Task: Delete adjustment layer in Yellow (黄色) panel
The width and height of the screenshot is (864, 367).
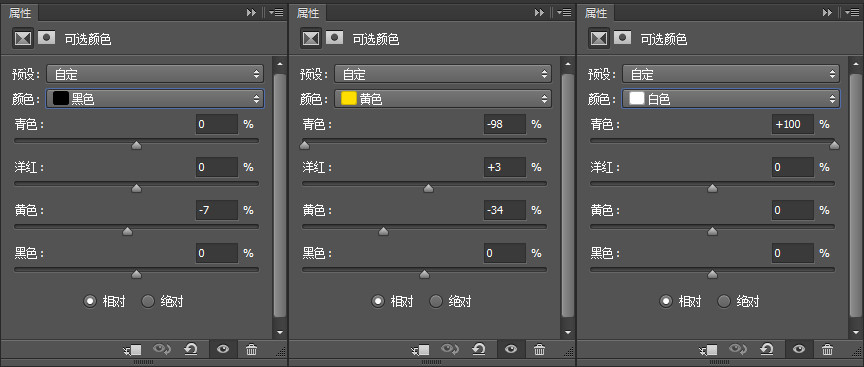Action: 539,349
